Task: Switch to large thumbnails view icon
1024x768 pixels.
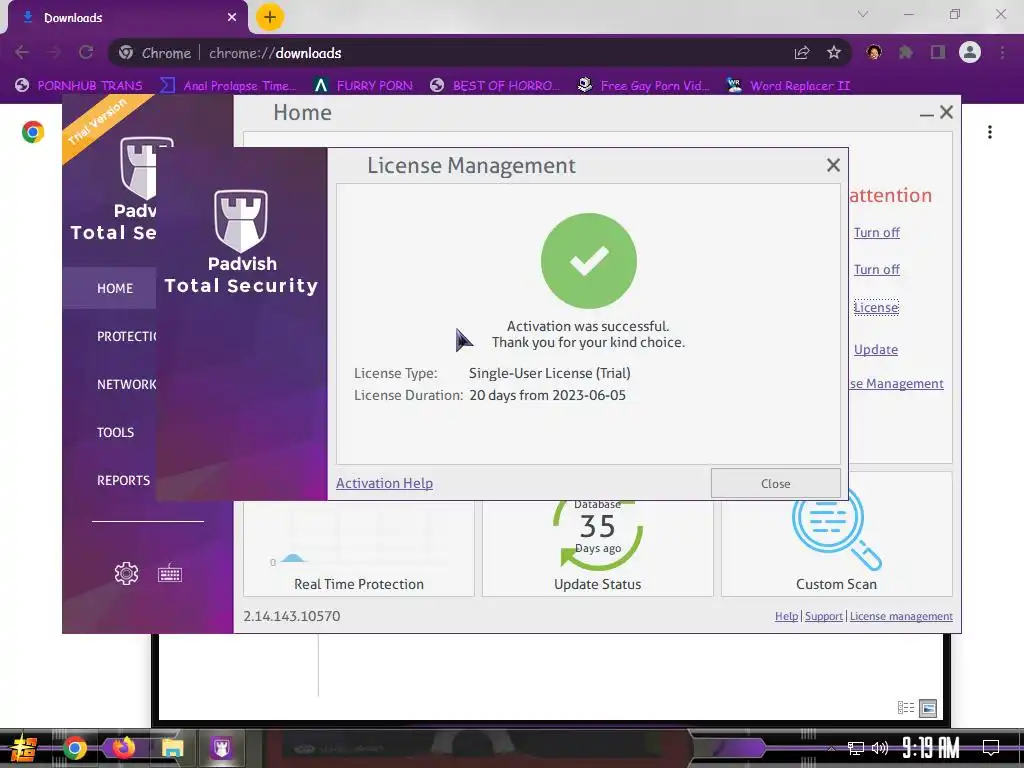Action: (928, 708)
